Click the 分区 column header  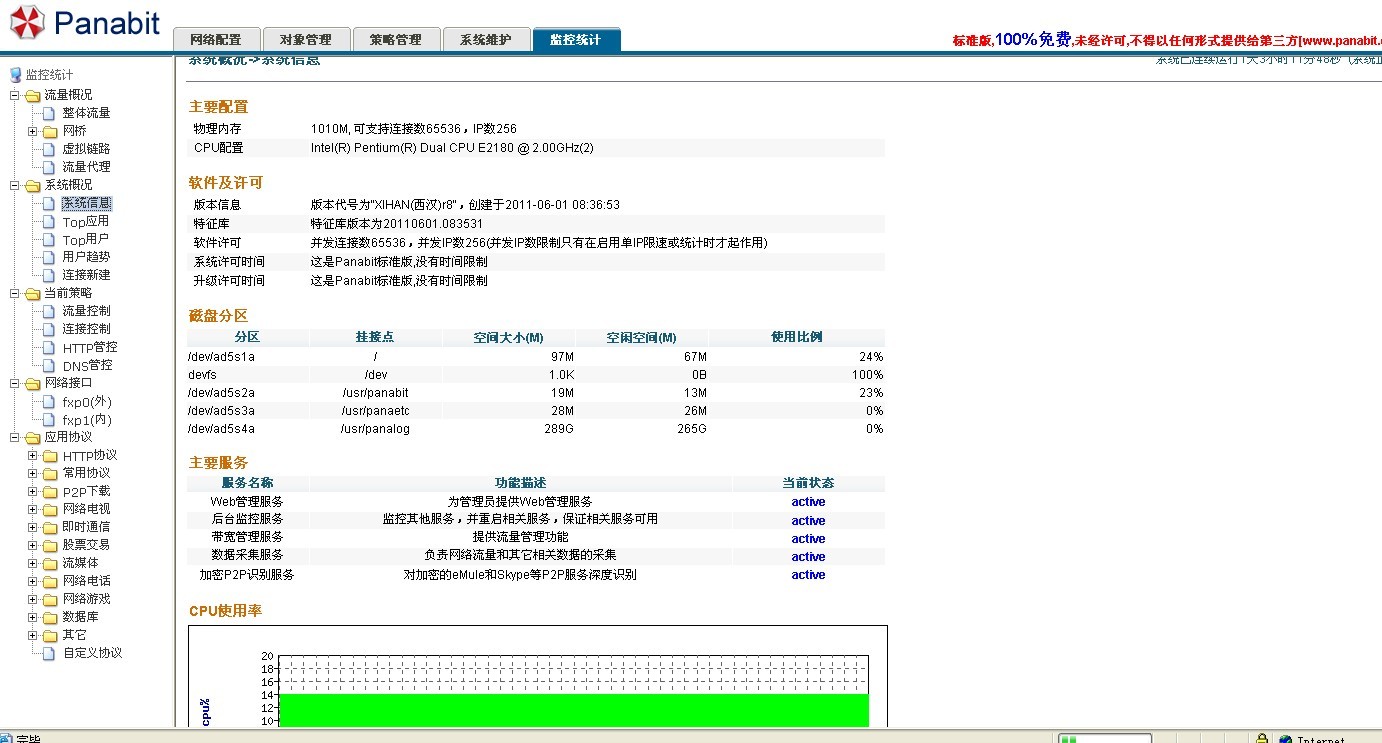click(247, 338)
